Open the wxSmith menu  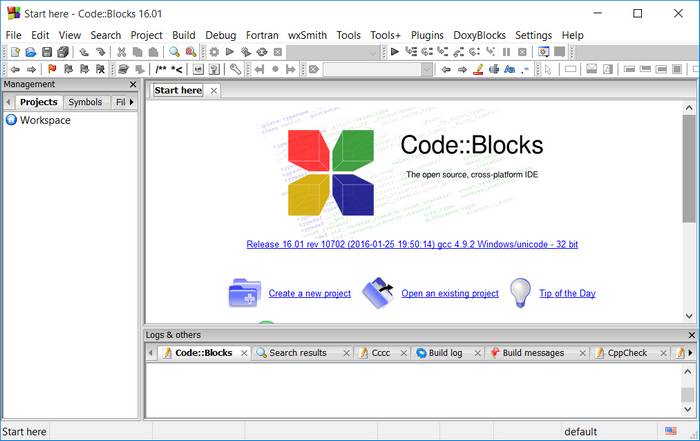pos(307,35)
